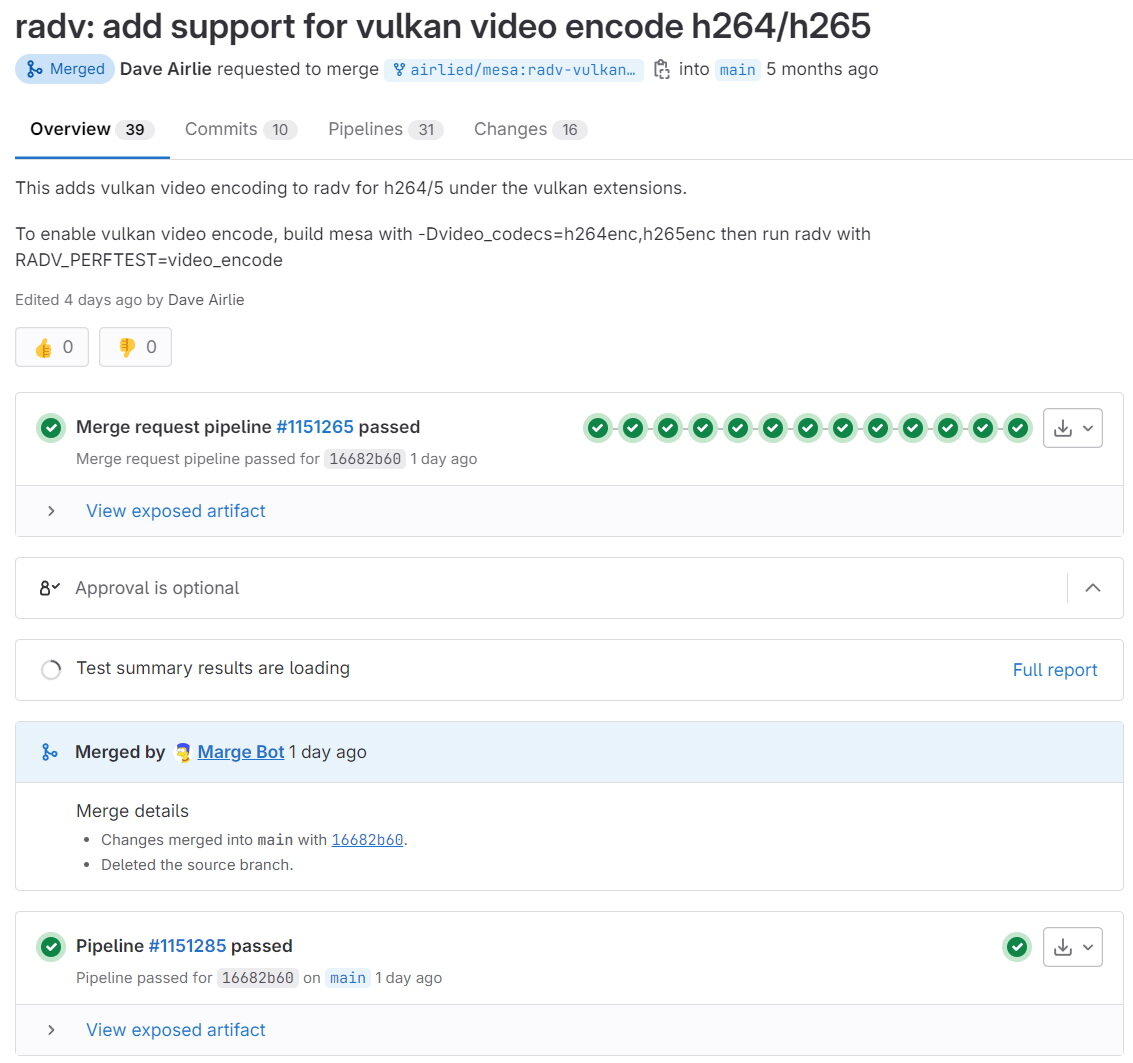Click the fifth pipeline stage status icon

tap(738, 429)
